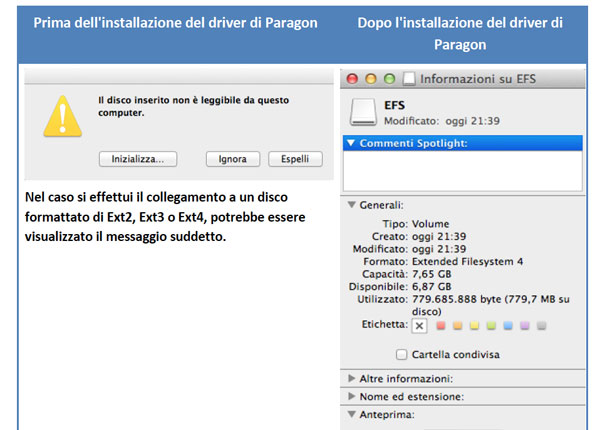Click the small document icon in title bar
Screen dimensions: 600x430
pos(409,79)
